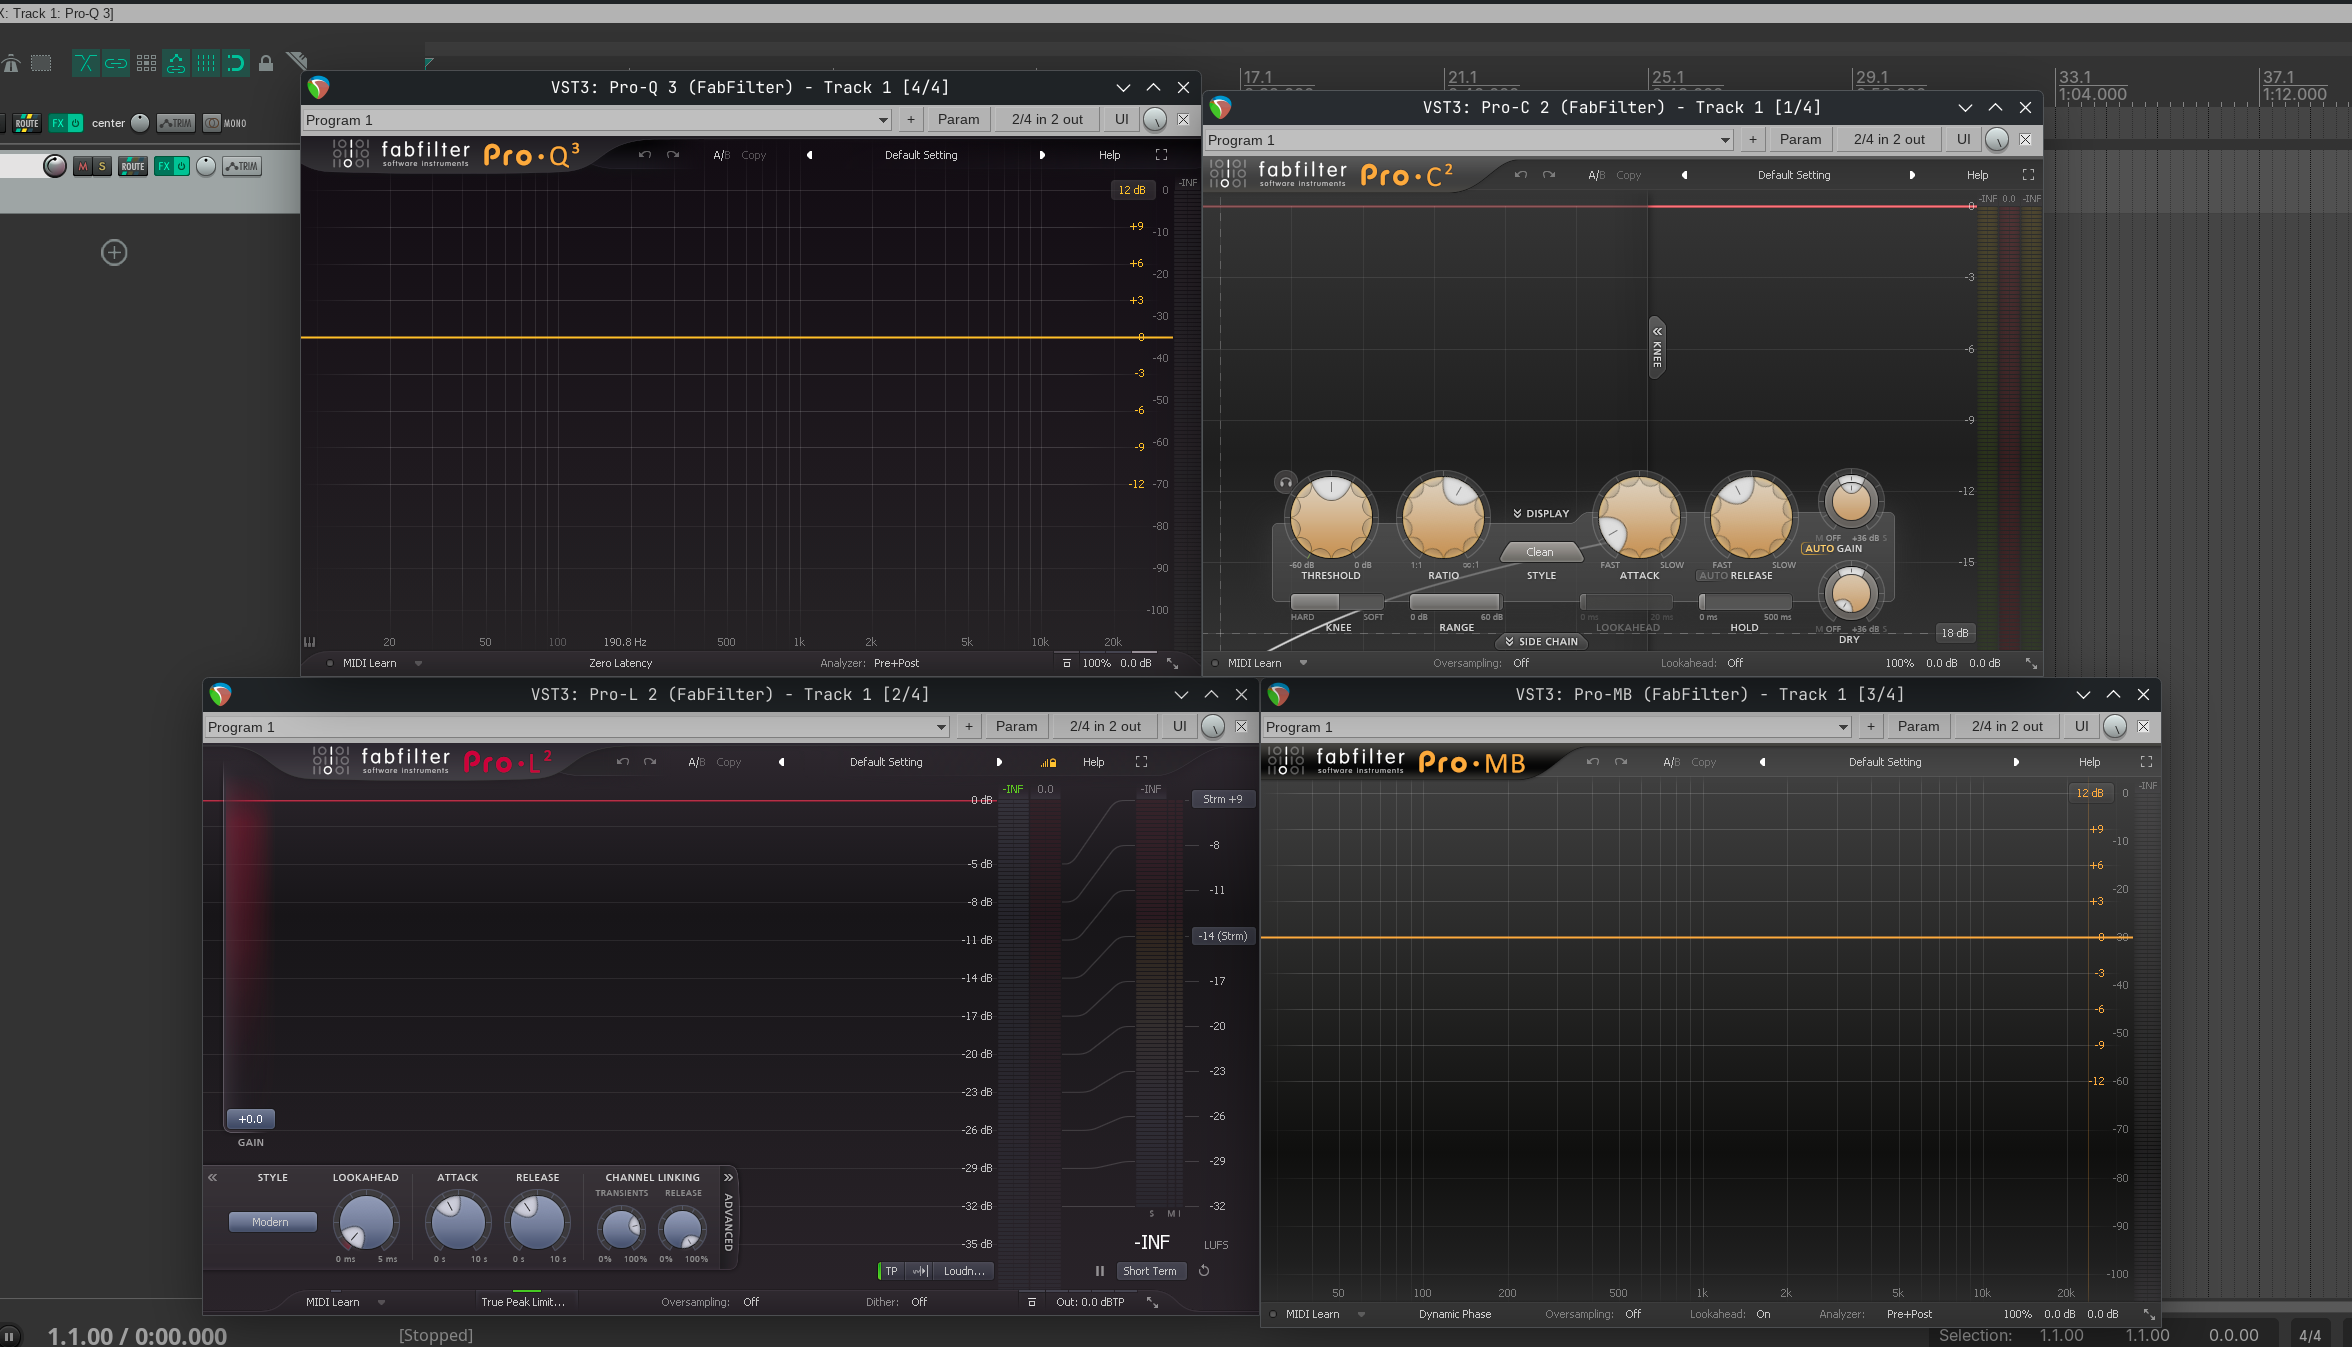Click the Clean style button in Pro-C 2

point(1540,552)
